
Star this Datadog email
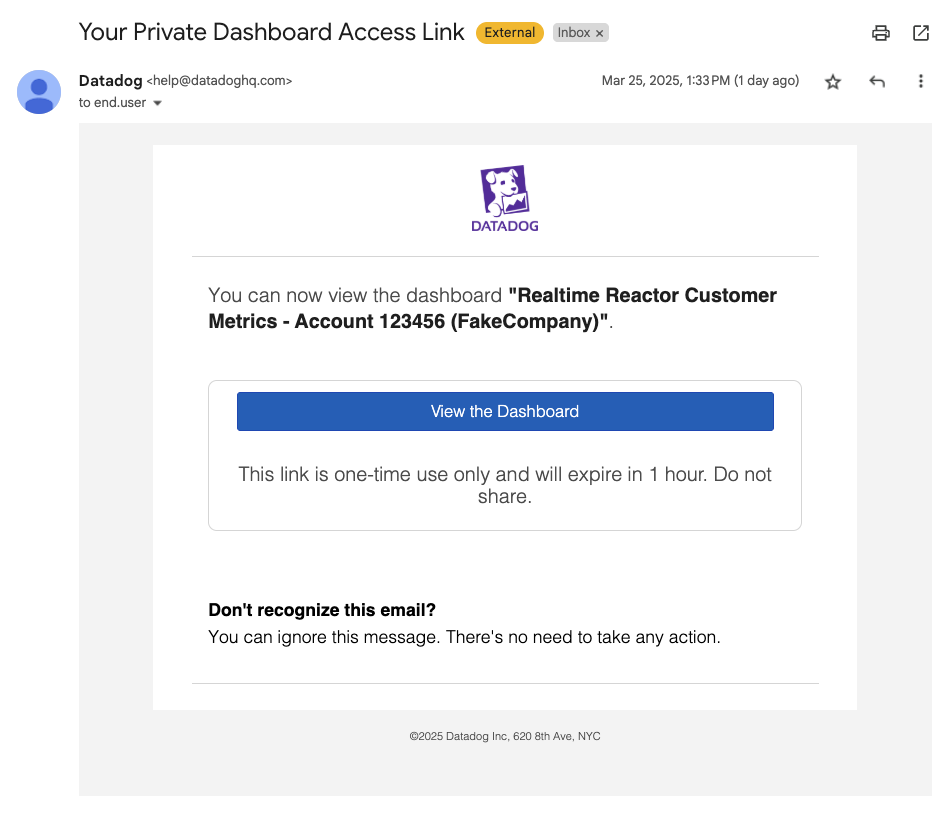(833, 82)
